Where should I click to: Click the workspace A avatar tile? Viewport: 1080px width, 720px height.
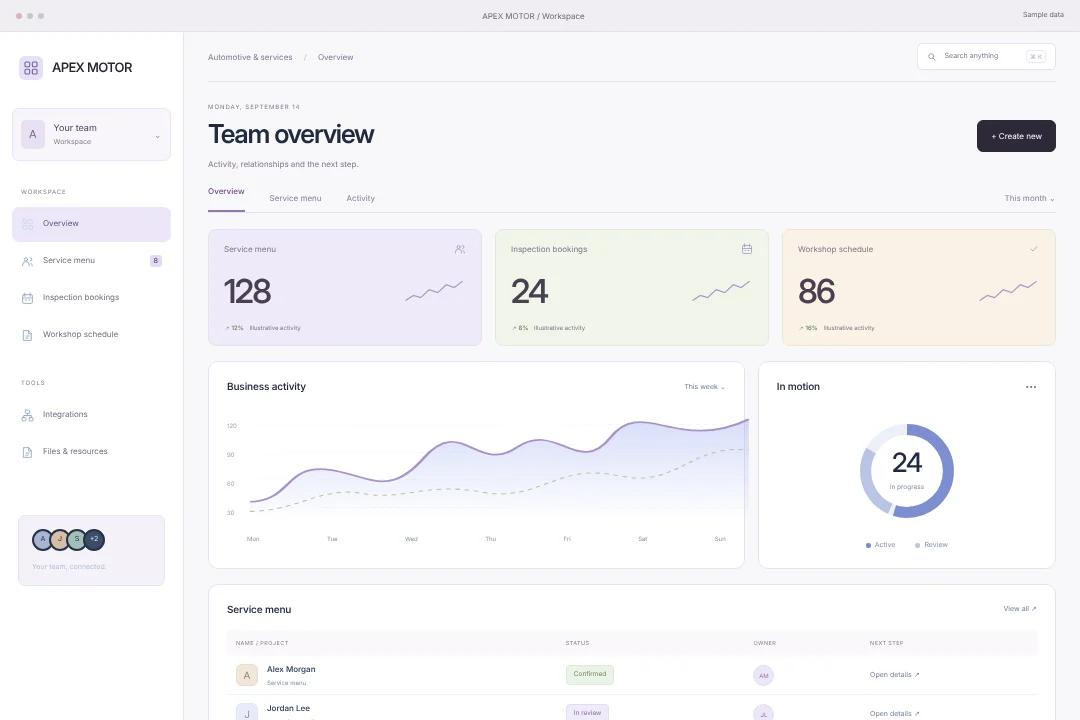click(32, 134)
